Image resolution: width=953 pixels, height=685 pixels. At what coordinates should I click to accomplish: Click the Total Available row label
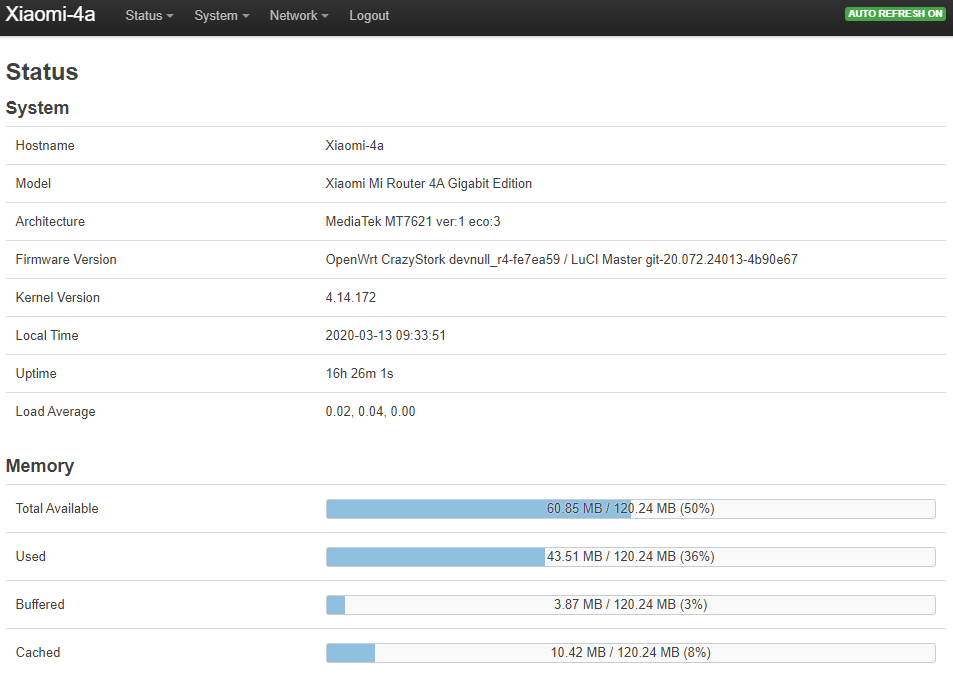(57, 509)
